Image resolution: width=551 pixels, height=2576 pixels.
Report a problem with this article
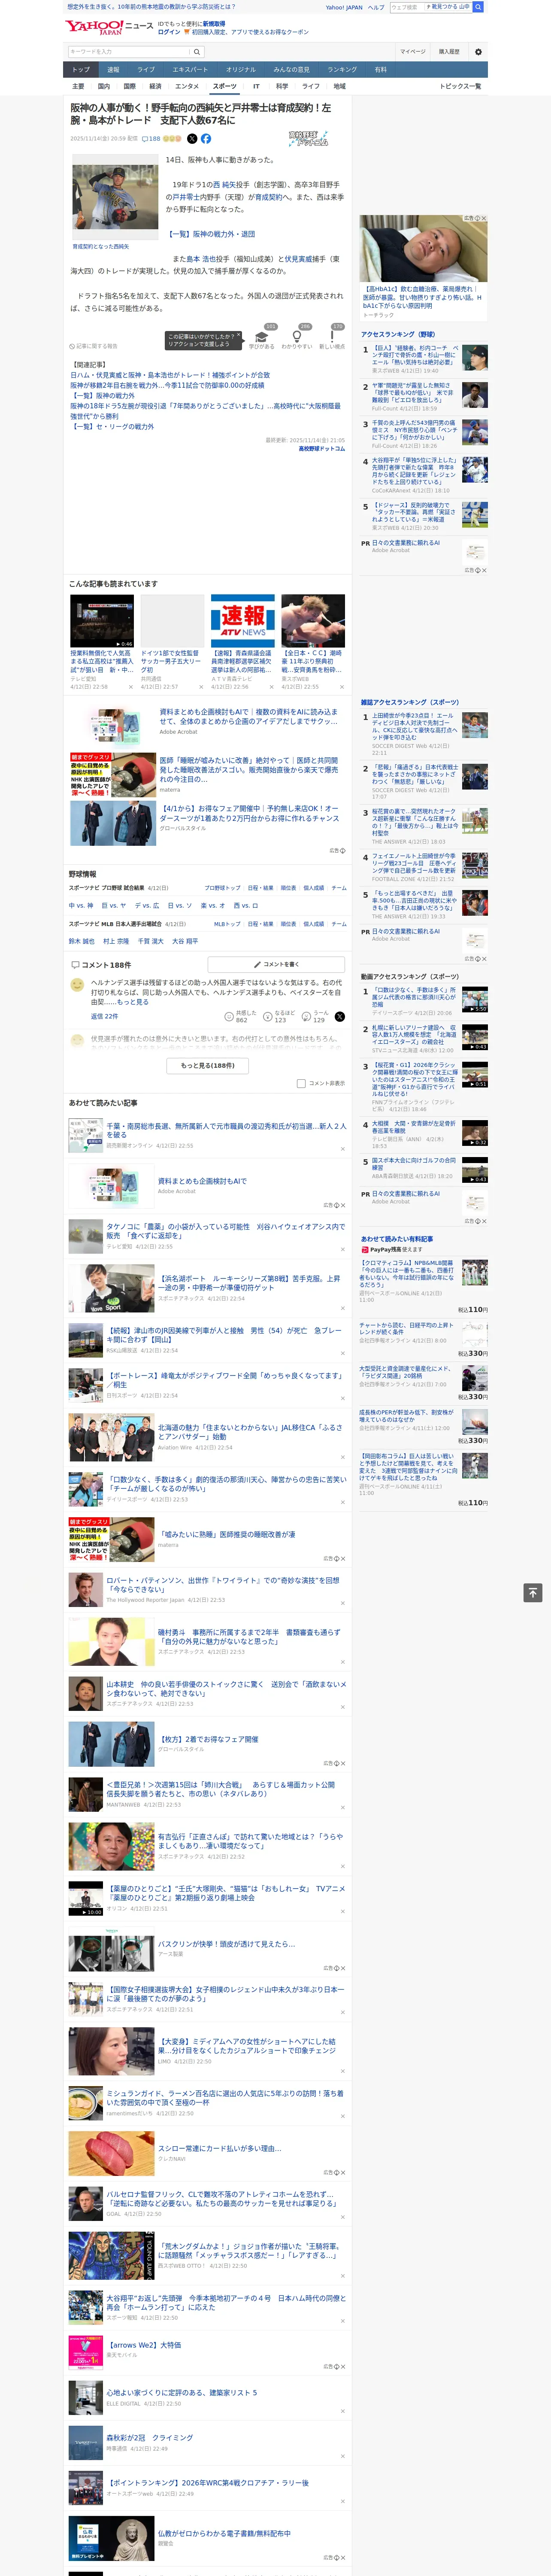(94, 346)
